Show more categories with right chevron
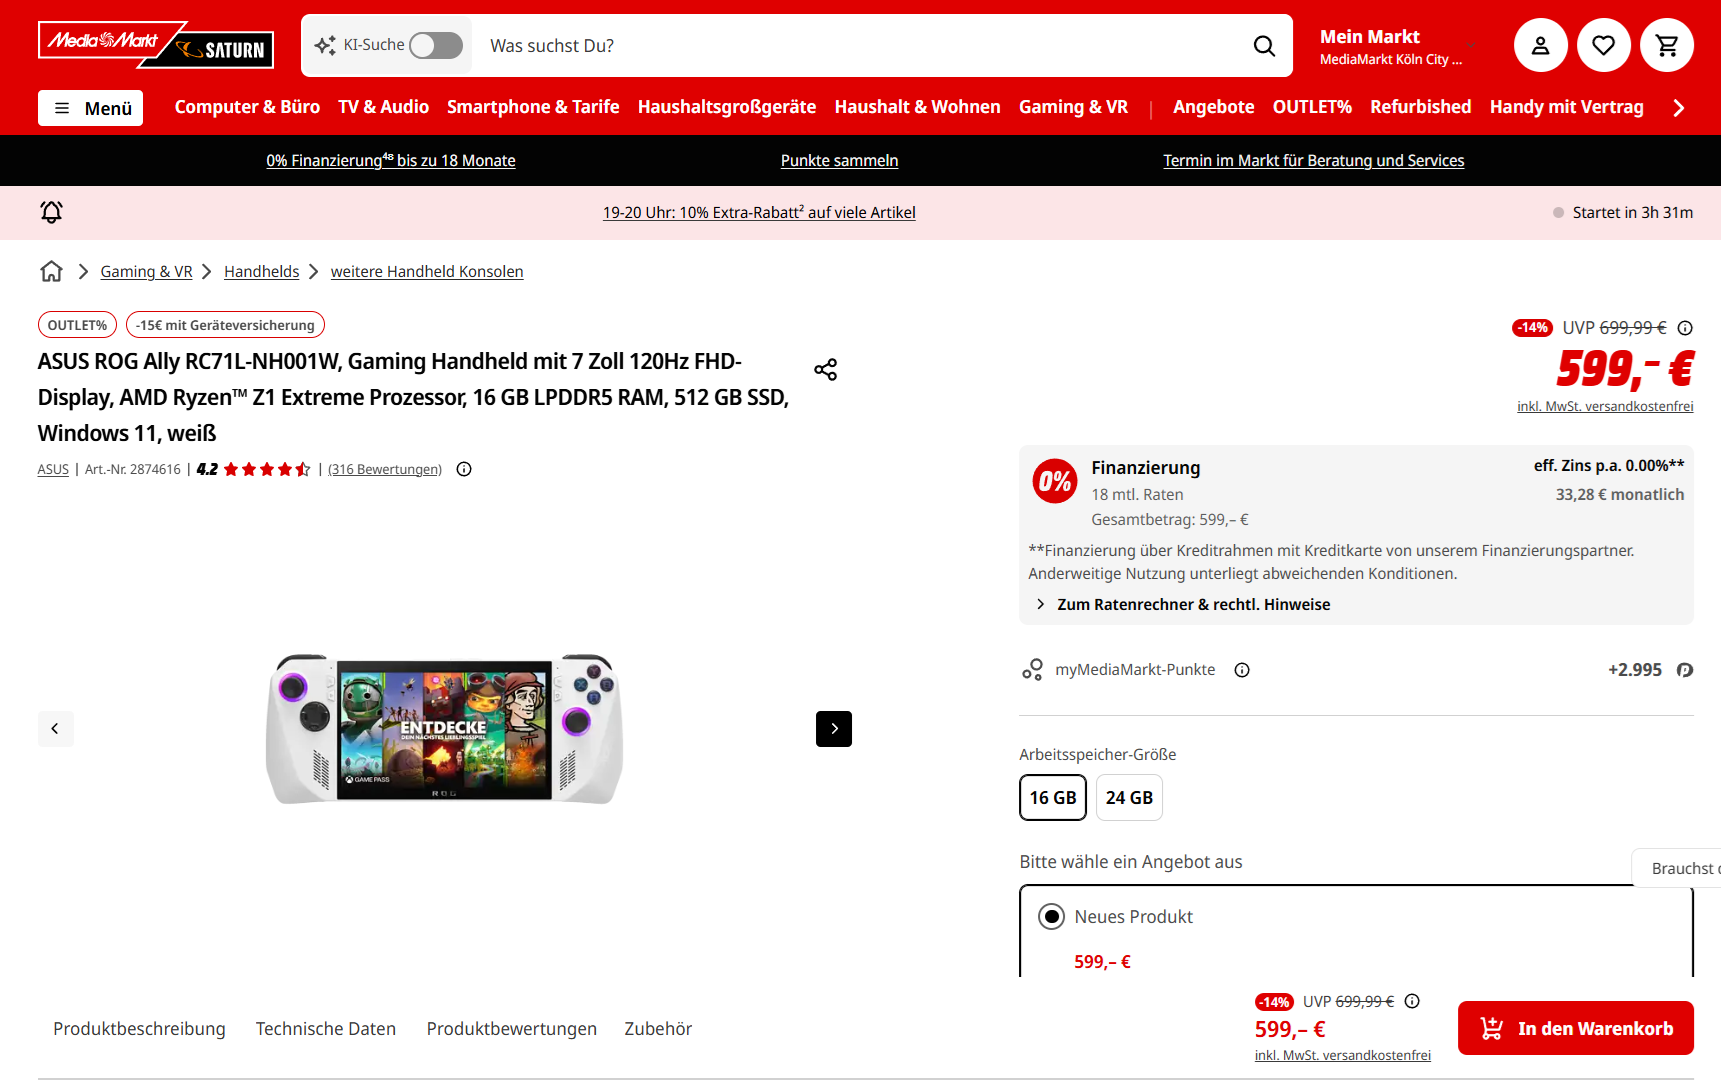The image size is (1721, 1080). pos(1678,108)
